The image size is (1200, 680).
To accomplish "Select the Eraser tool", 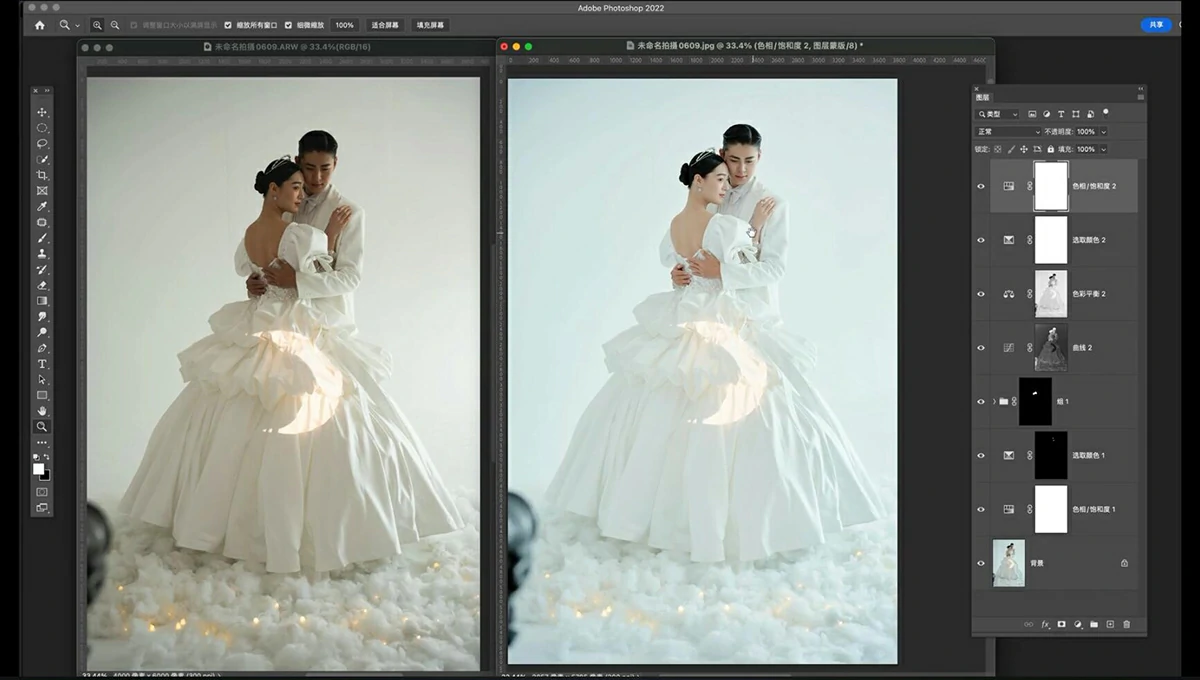I will pos(42,285).
